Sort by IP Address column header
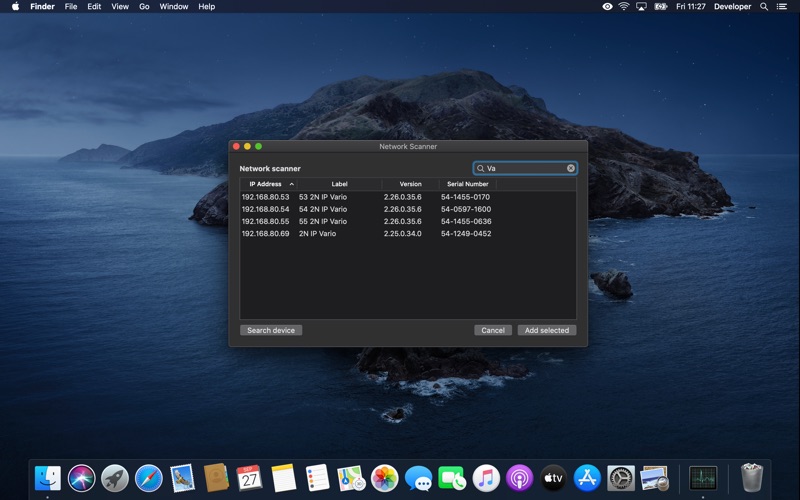Screen dimensions: 800x500 click(267, 184)
